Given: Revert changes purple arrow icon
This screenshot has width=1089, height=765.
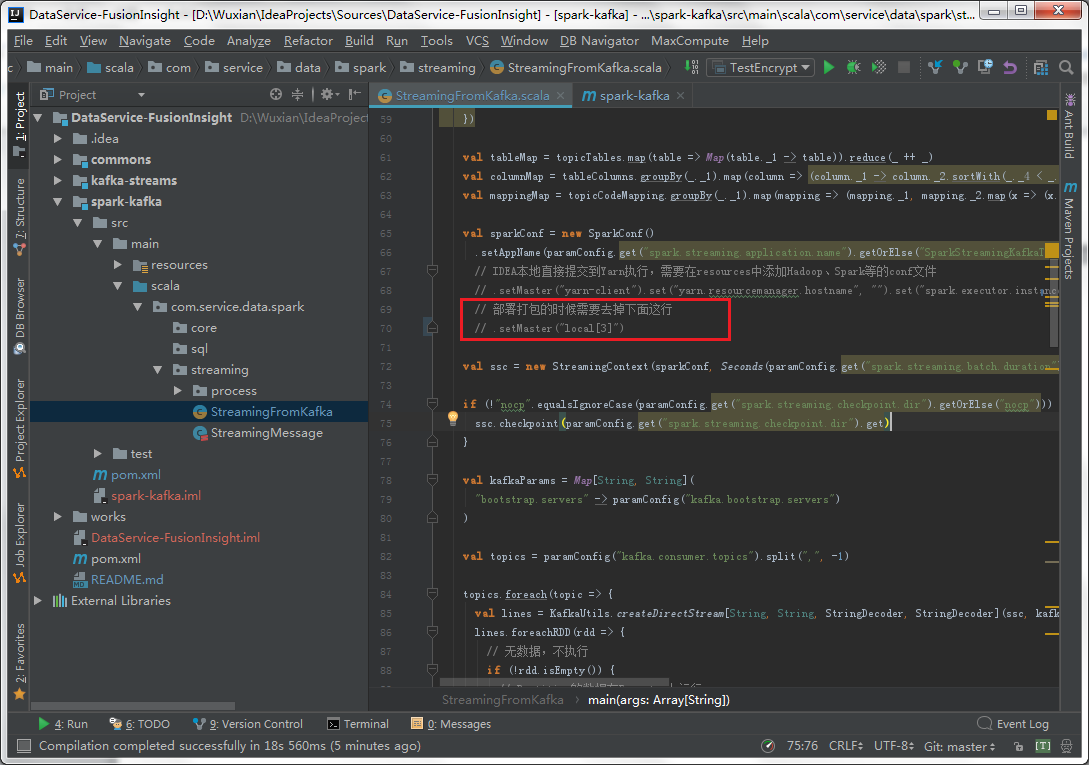Looking at the screenshot, I should coord(1010,67).
